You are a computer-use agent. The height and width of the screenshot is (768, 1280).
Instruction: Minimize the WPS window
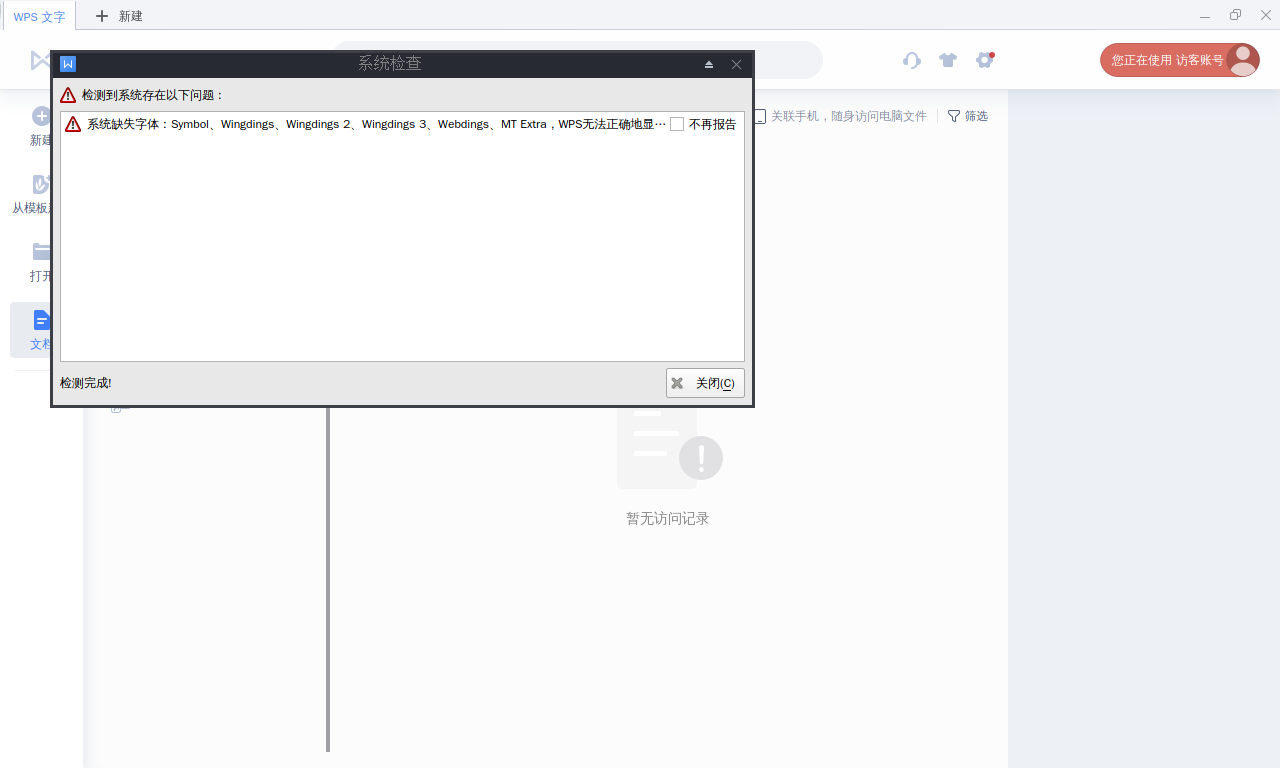(1205, 16)
